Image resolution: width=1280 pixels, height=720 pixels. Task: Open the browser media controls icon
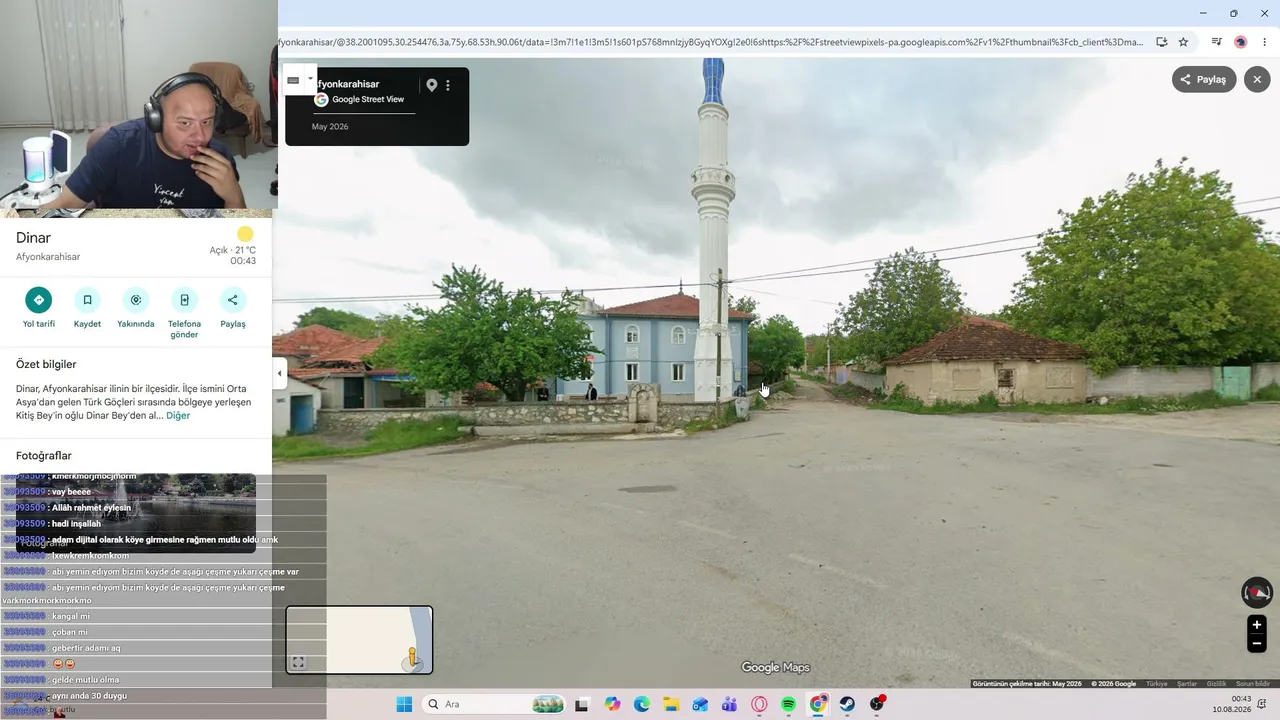1217,42
